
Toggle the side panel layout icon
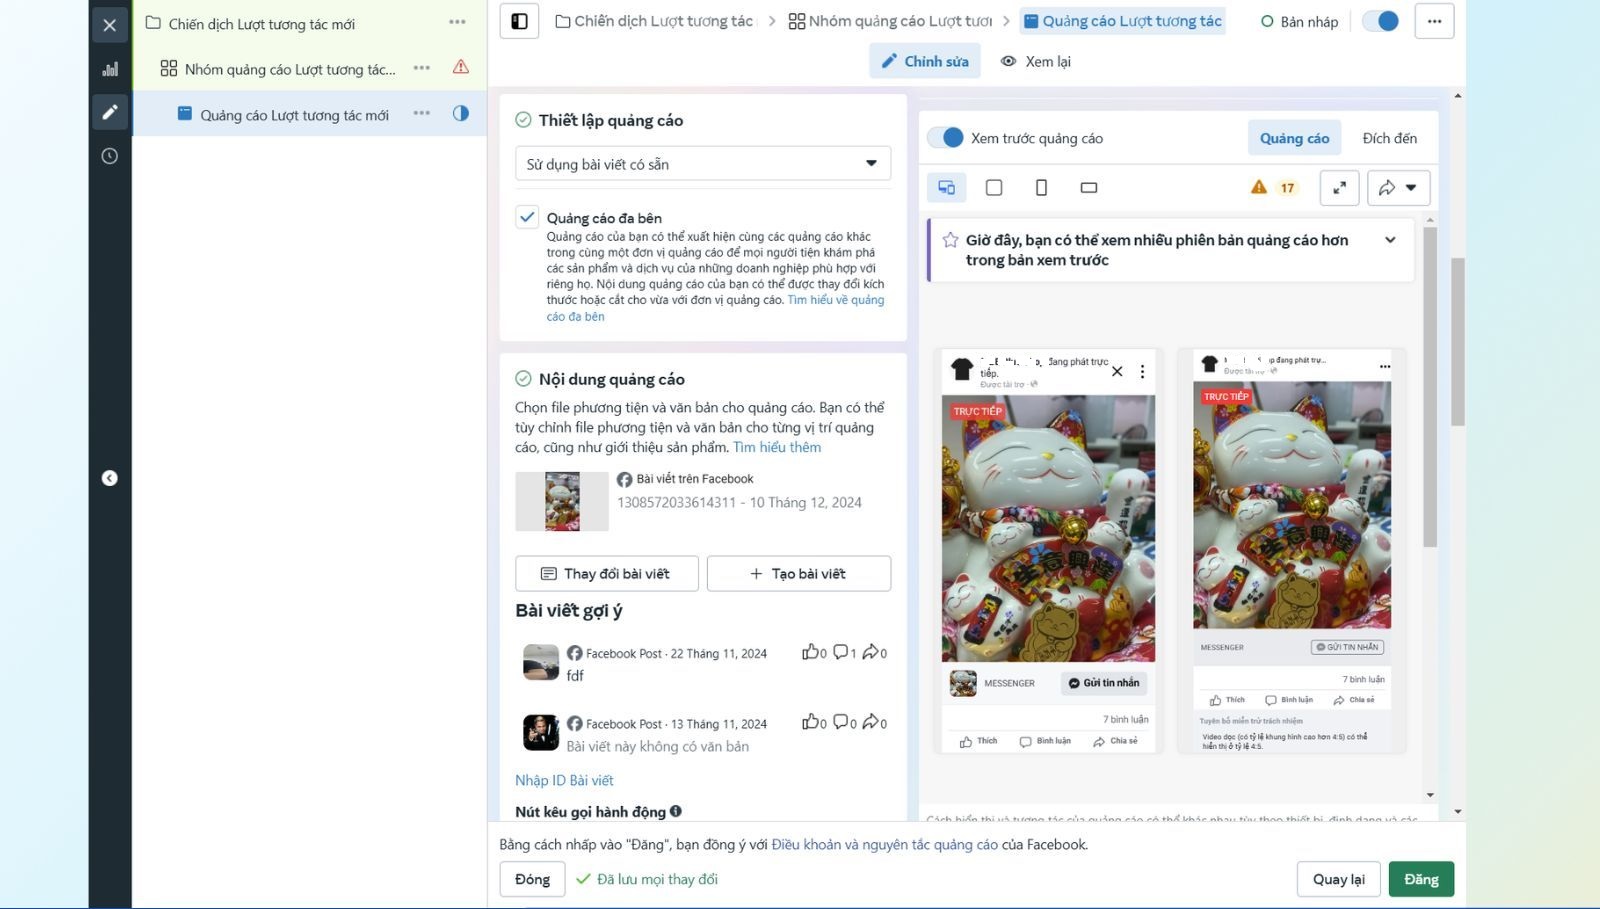519,21
